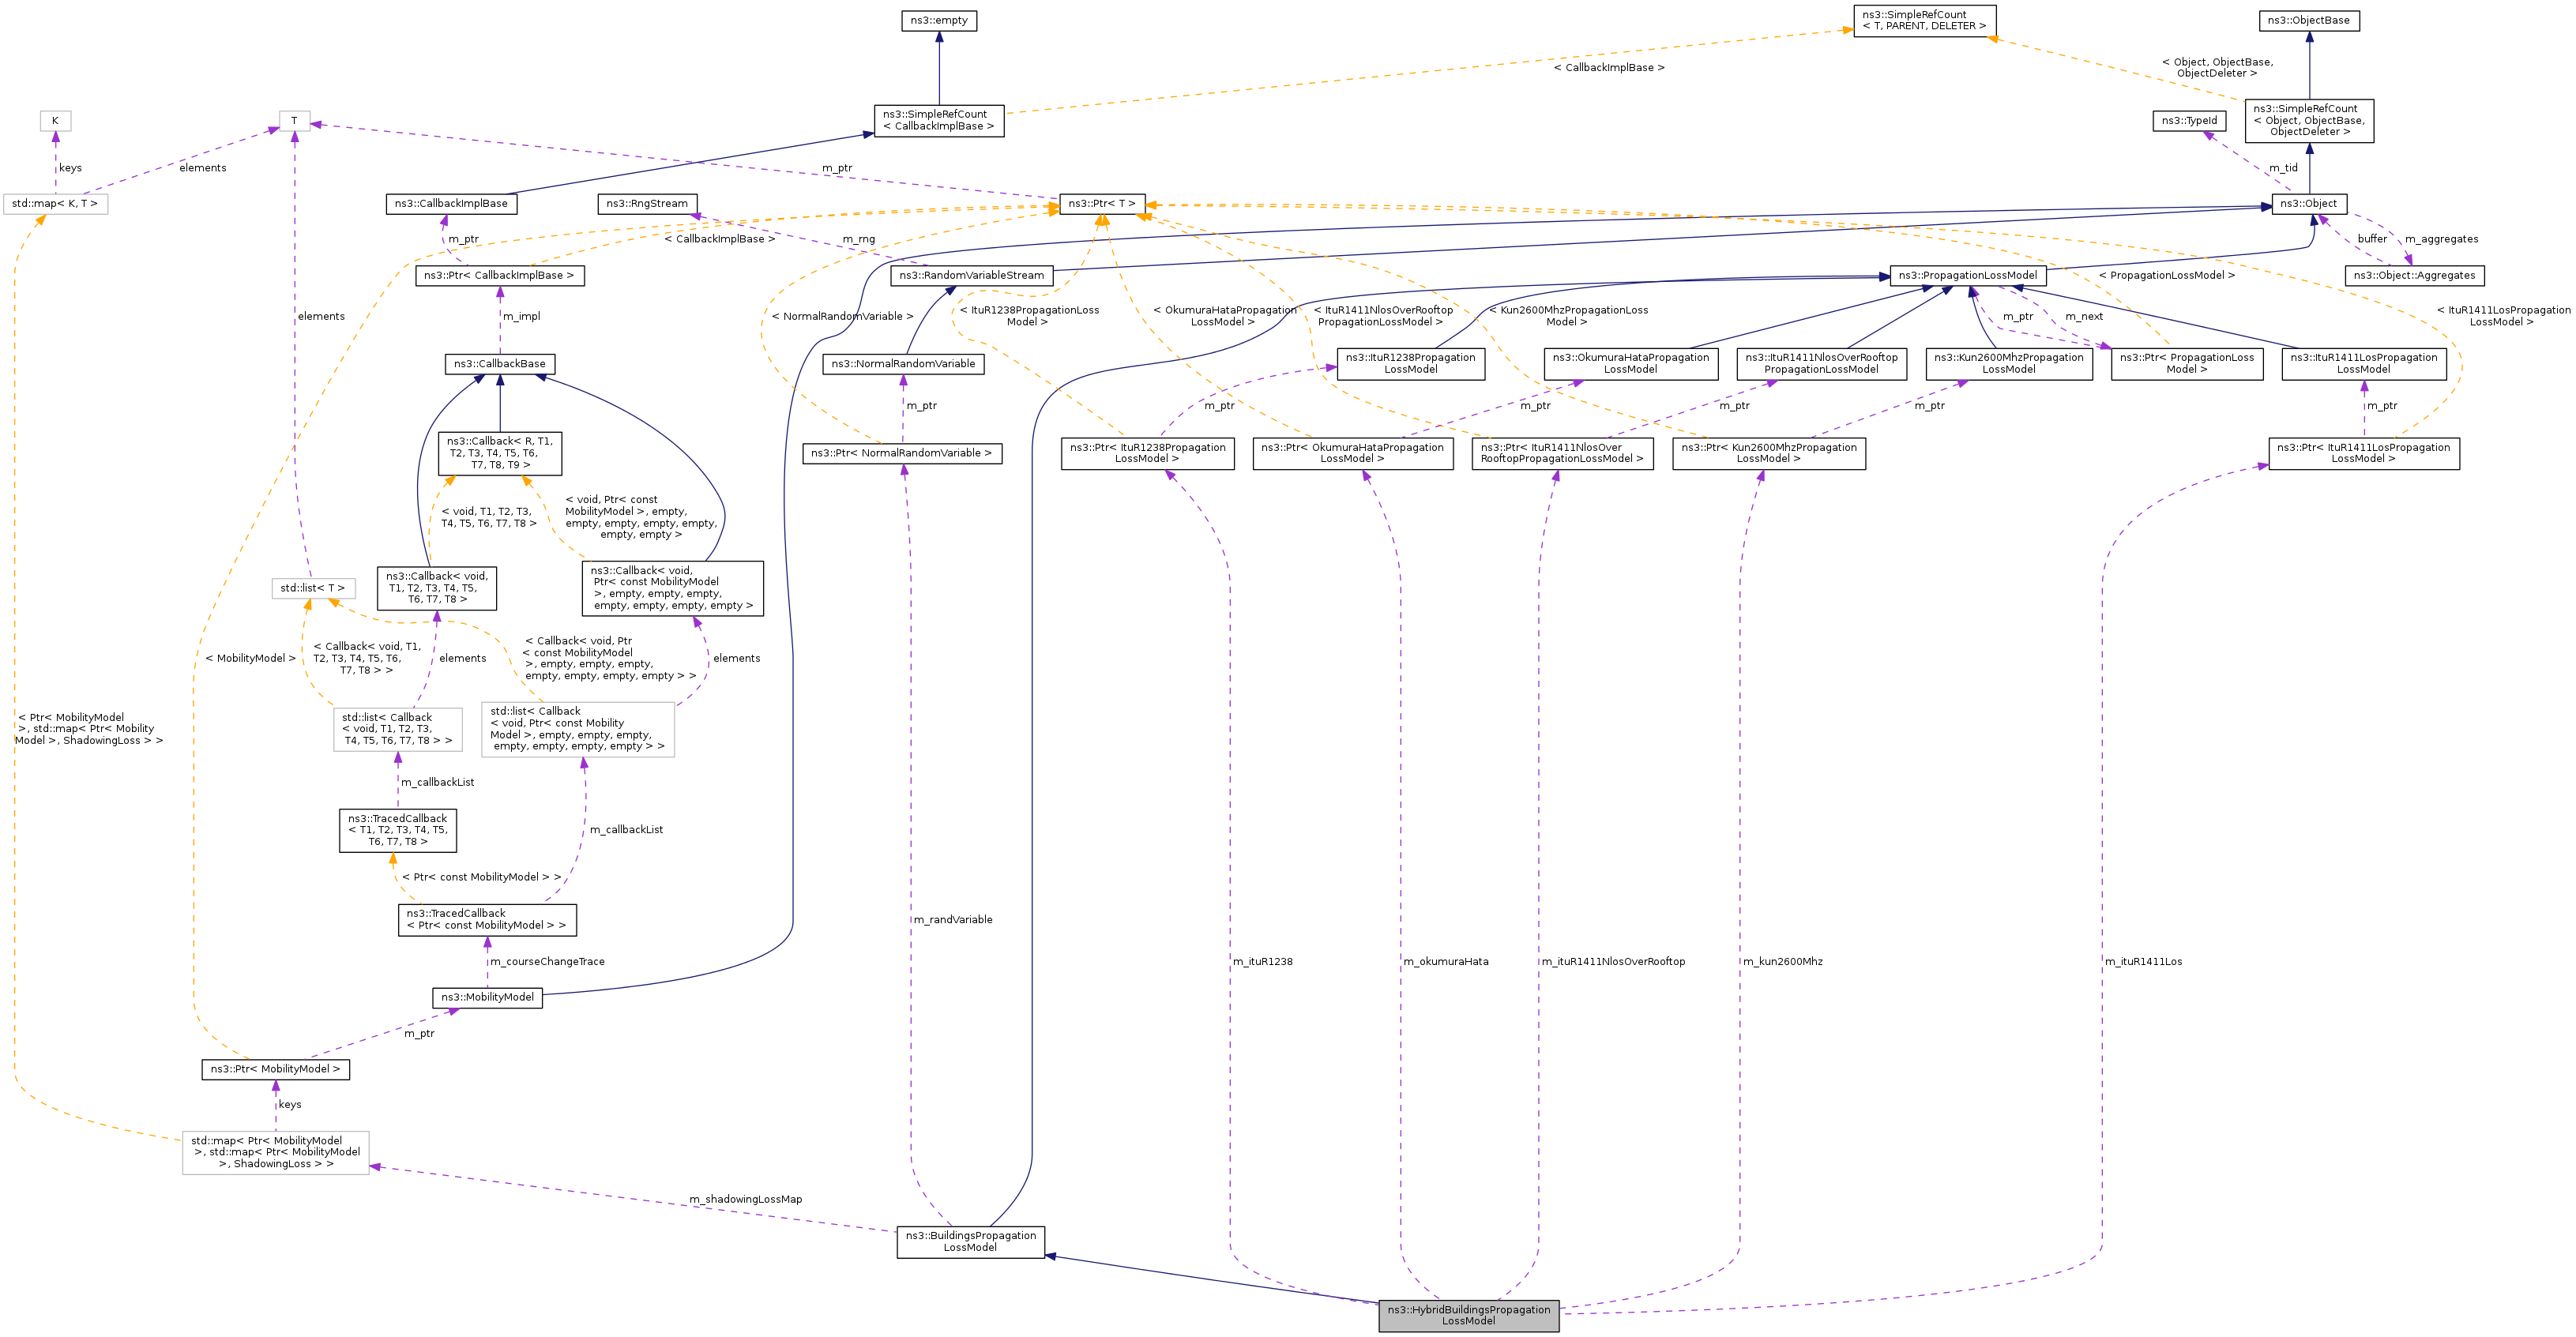Screen dimensions: 2576x1337
Task: Click the m_courseChangeTrace edge label
Action: (547, 962)
